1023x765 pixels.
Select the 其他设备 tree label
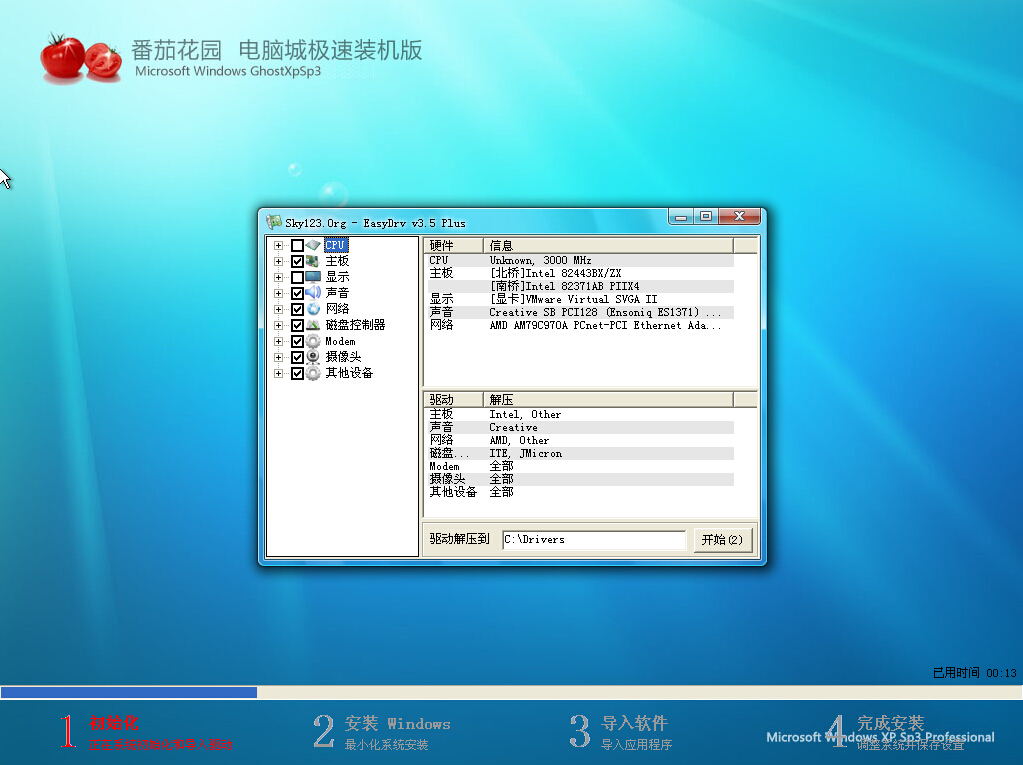click(349, 373)
